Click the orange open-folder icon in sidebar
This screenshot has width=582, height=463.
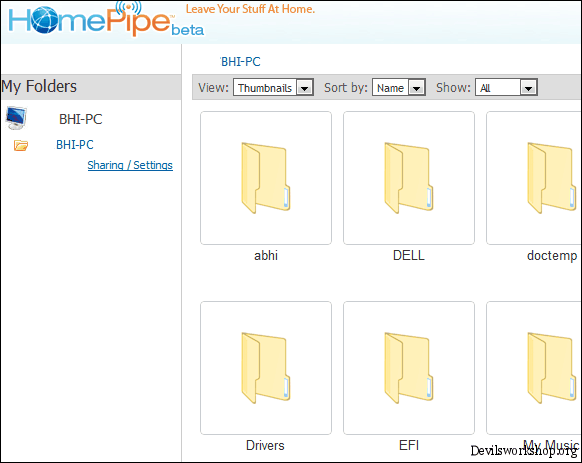21,145
